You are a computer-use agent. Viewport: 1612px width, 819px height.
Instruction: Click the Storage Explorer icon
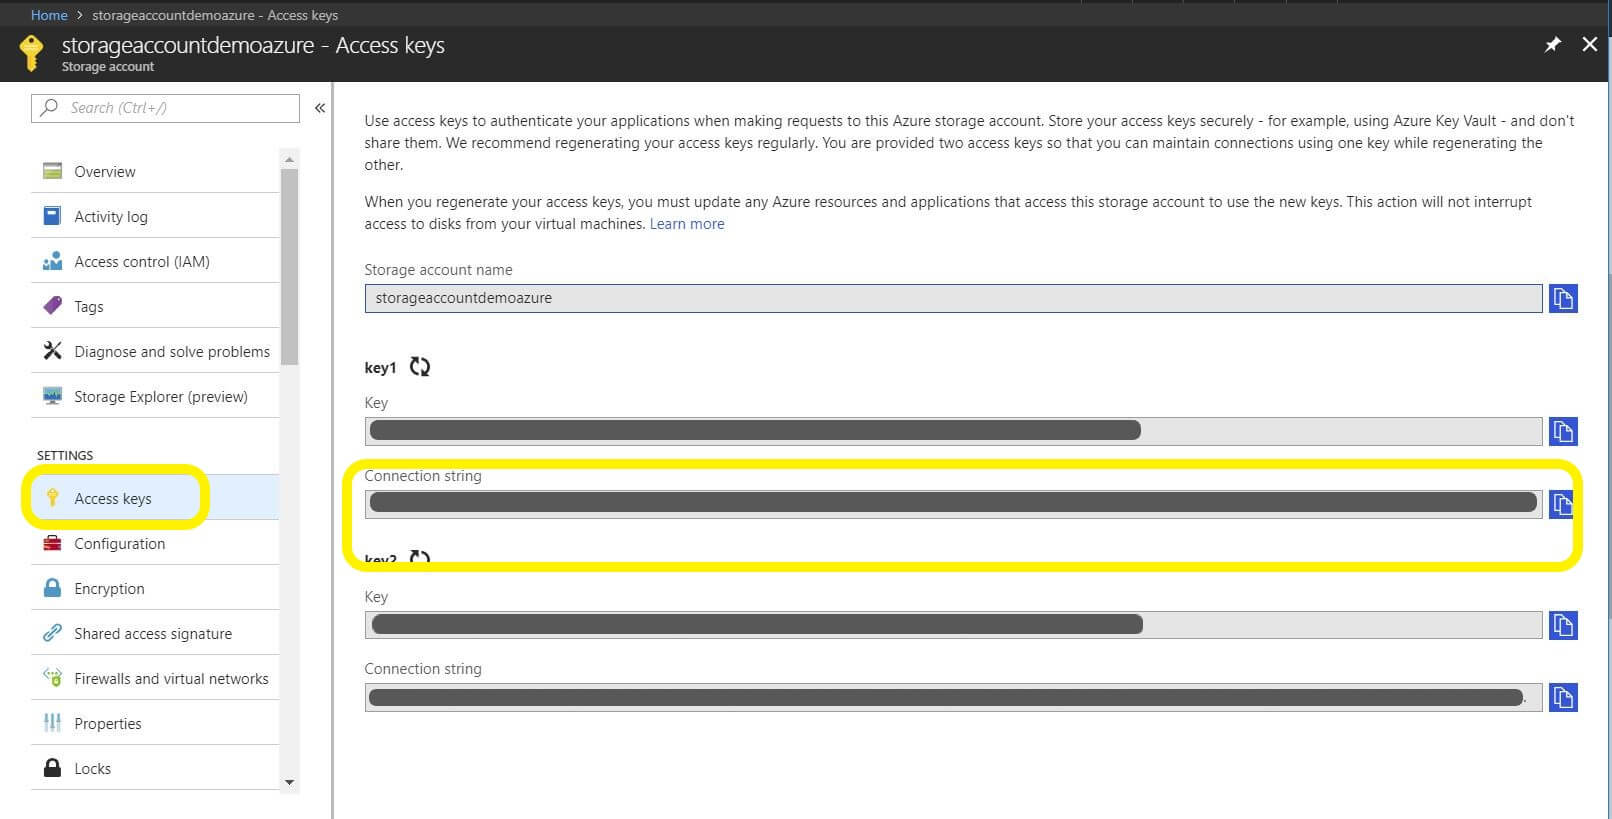tap(53, 396)
